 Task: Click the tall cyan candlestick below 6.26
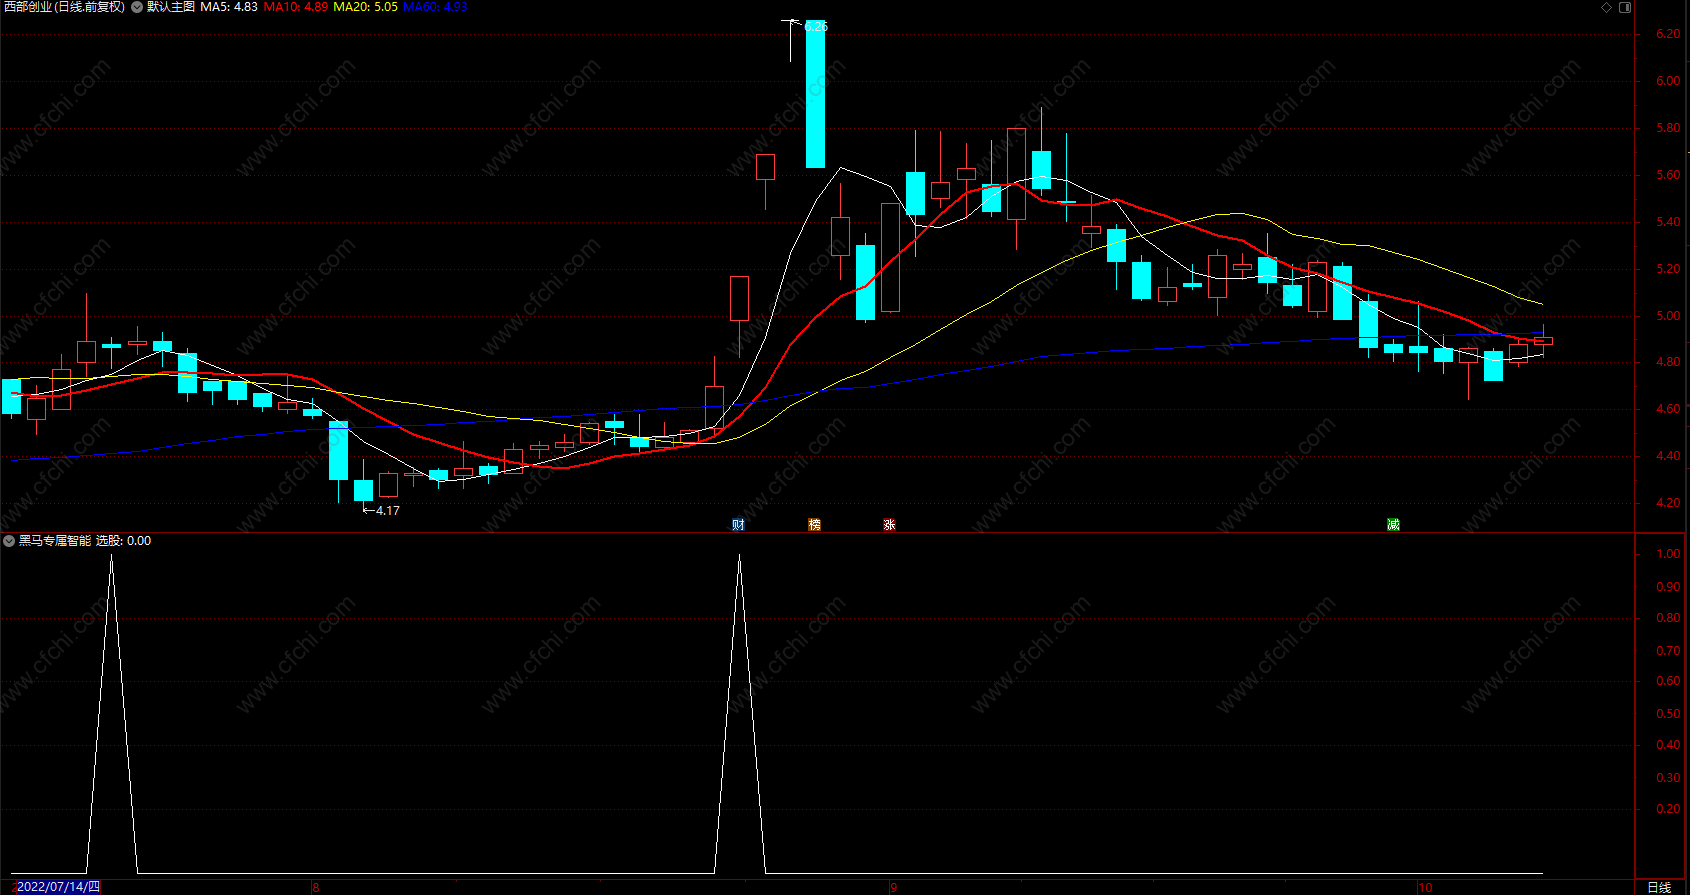pyautogui.click(x=815, y=94)
